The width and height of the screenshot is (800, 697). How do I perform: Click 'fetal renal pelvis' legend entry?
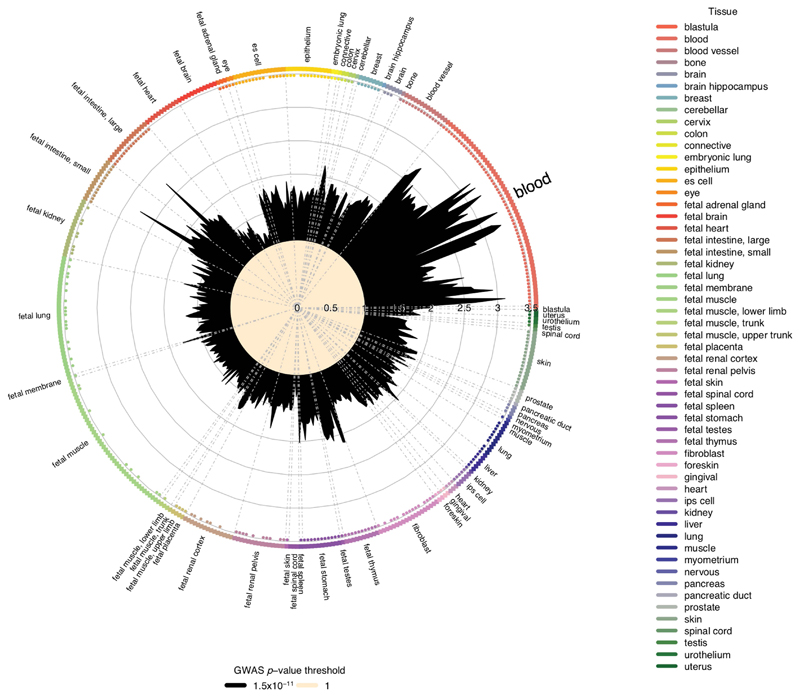point(719,371)
